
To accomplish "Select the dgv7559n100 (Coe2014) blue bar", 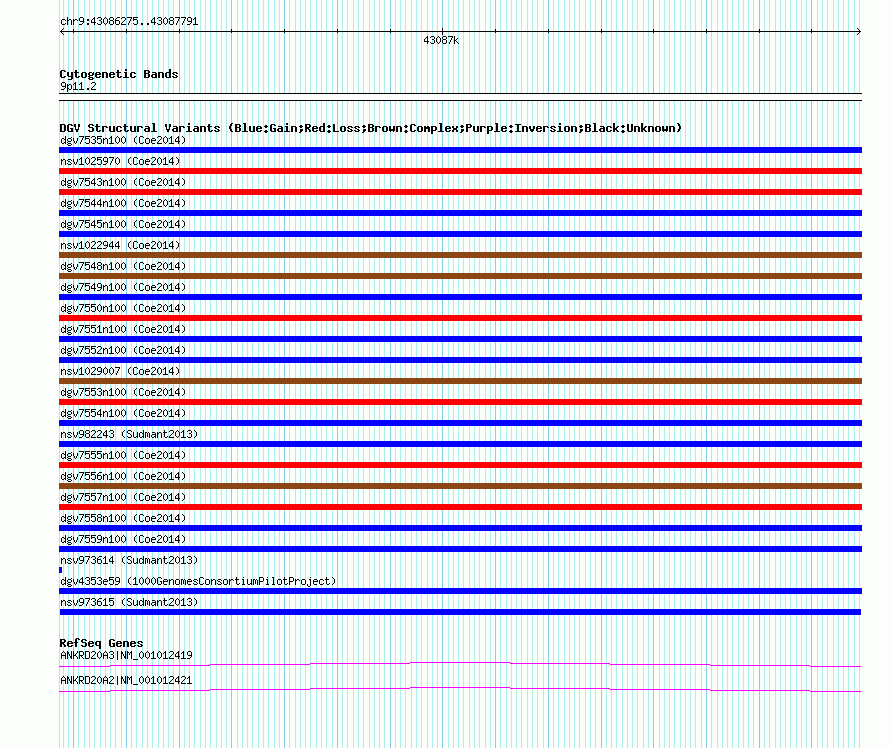I will pos(460,549).
